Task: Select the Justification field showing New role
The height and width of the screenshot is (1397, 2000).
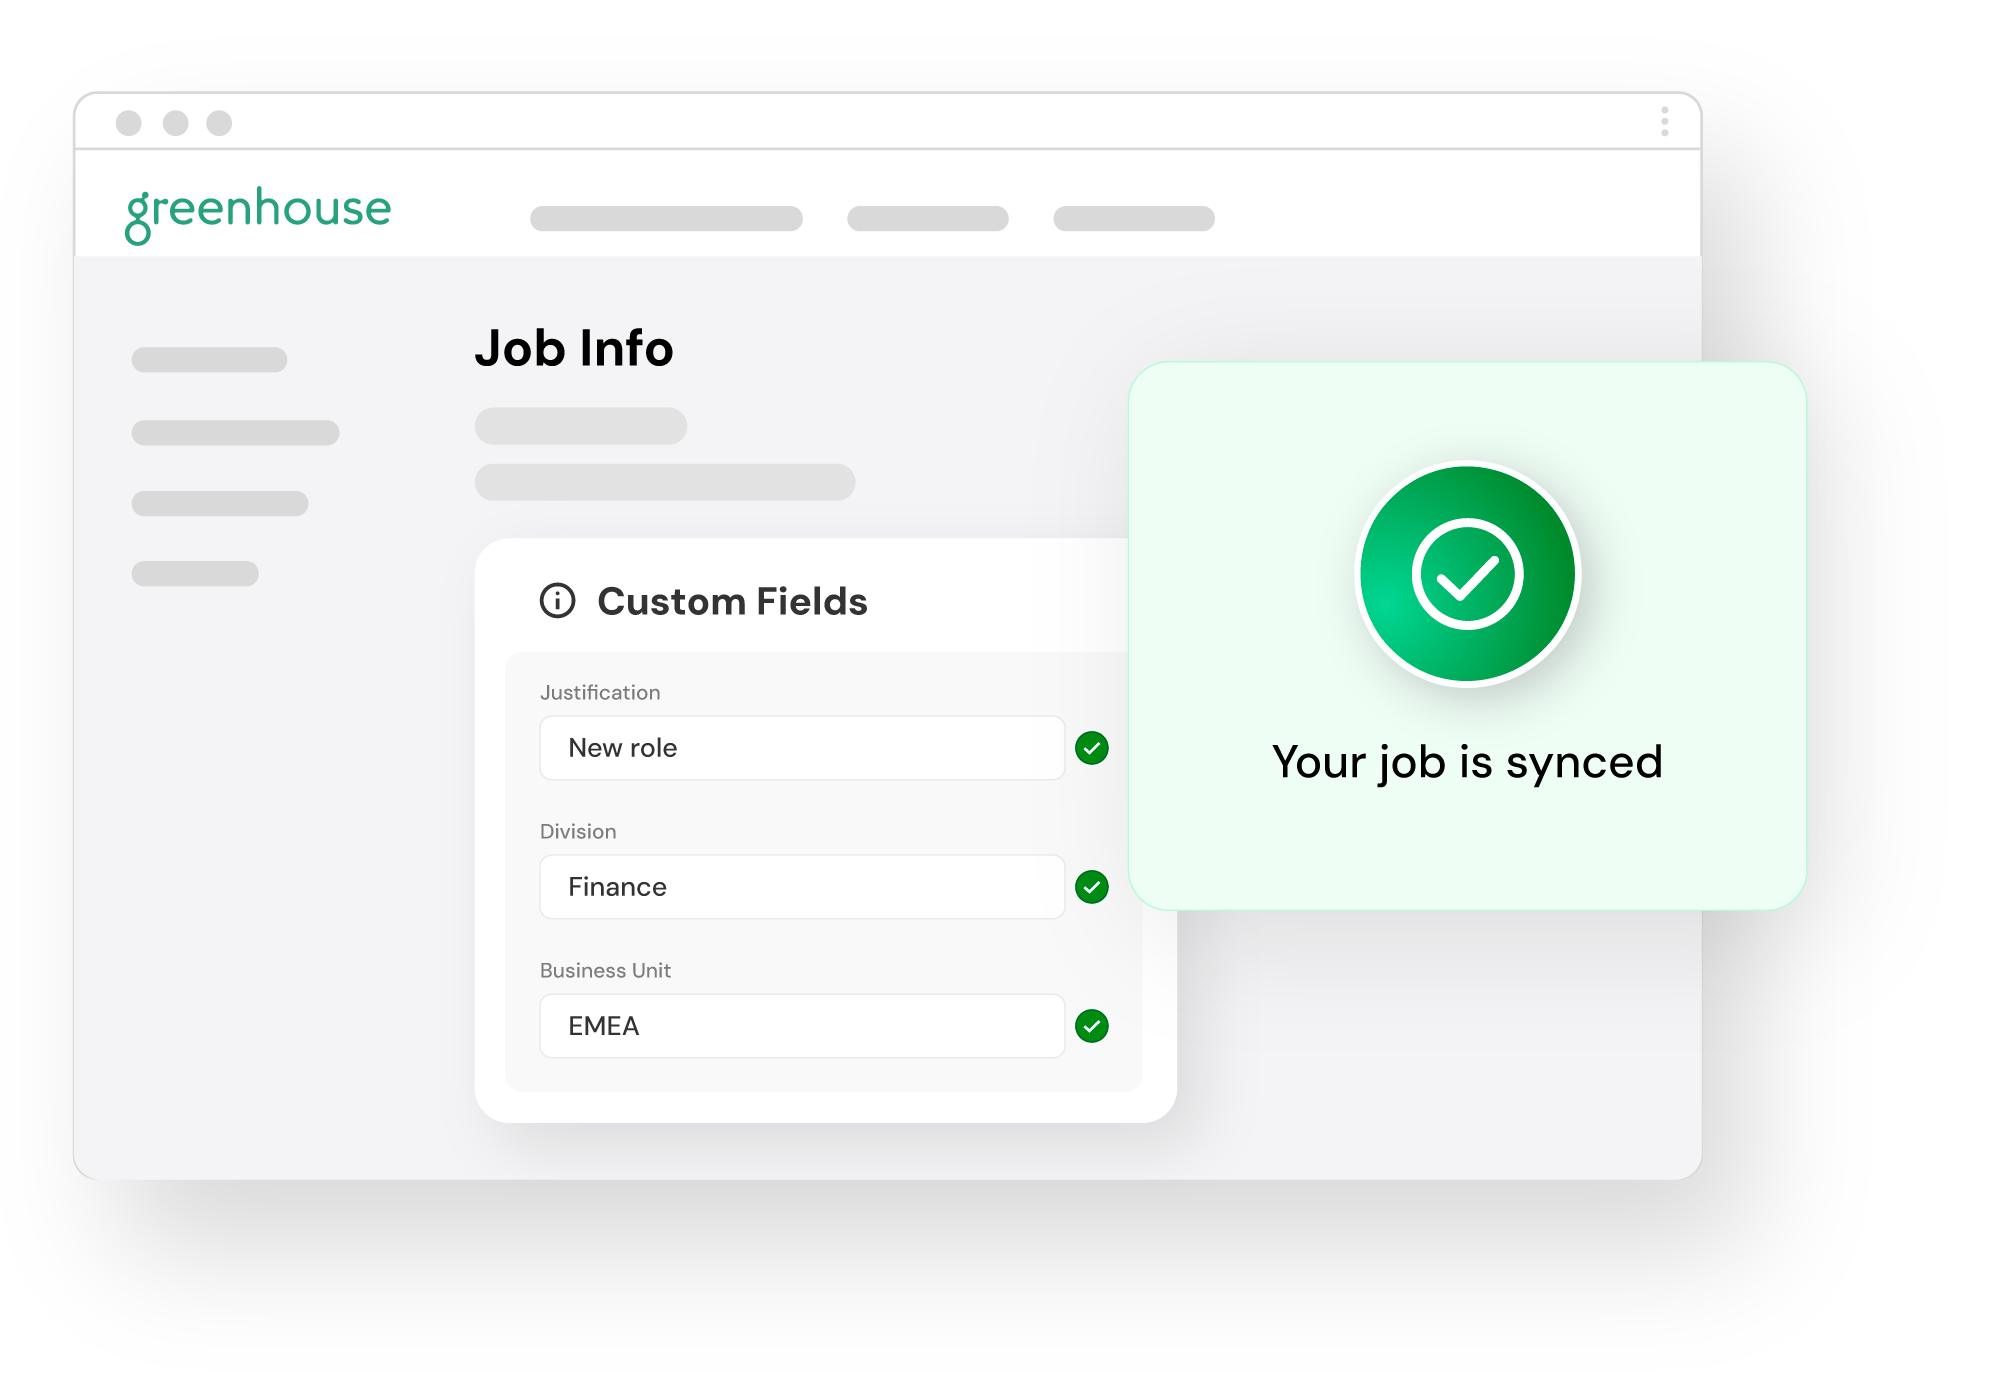Action: (802, 748)
